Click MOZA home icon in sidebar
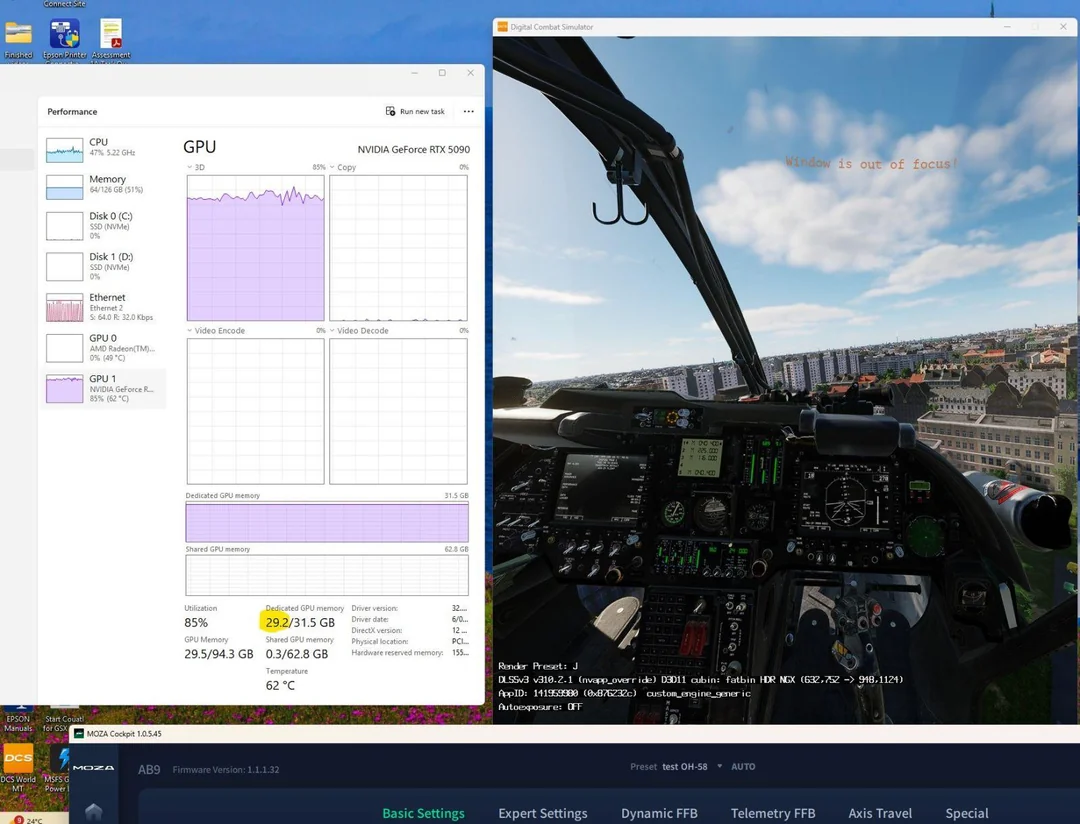1080x824 pixels. click(x=94, y=812)
